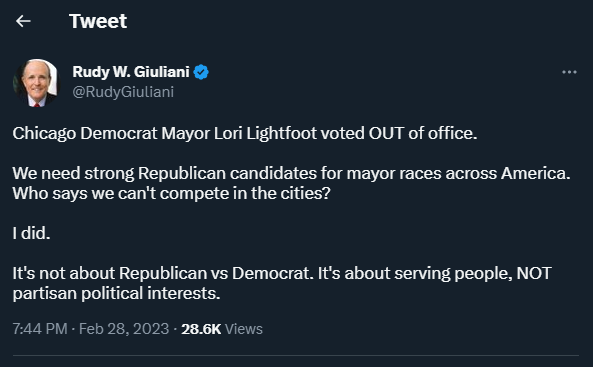This screenshot has width=593, height=367.
Task: Open Rudy W. Giuliani's profile picture
Action: (x=36, y=83)
